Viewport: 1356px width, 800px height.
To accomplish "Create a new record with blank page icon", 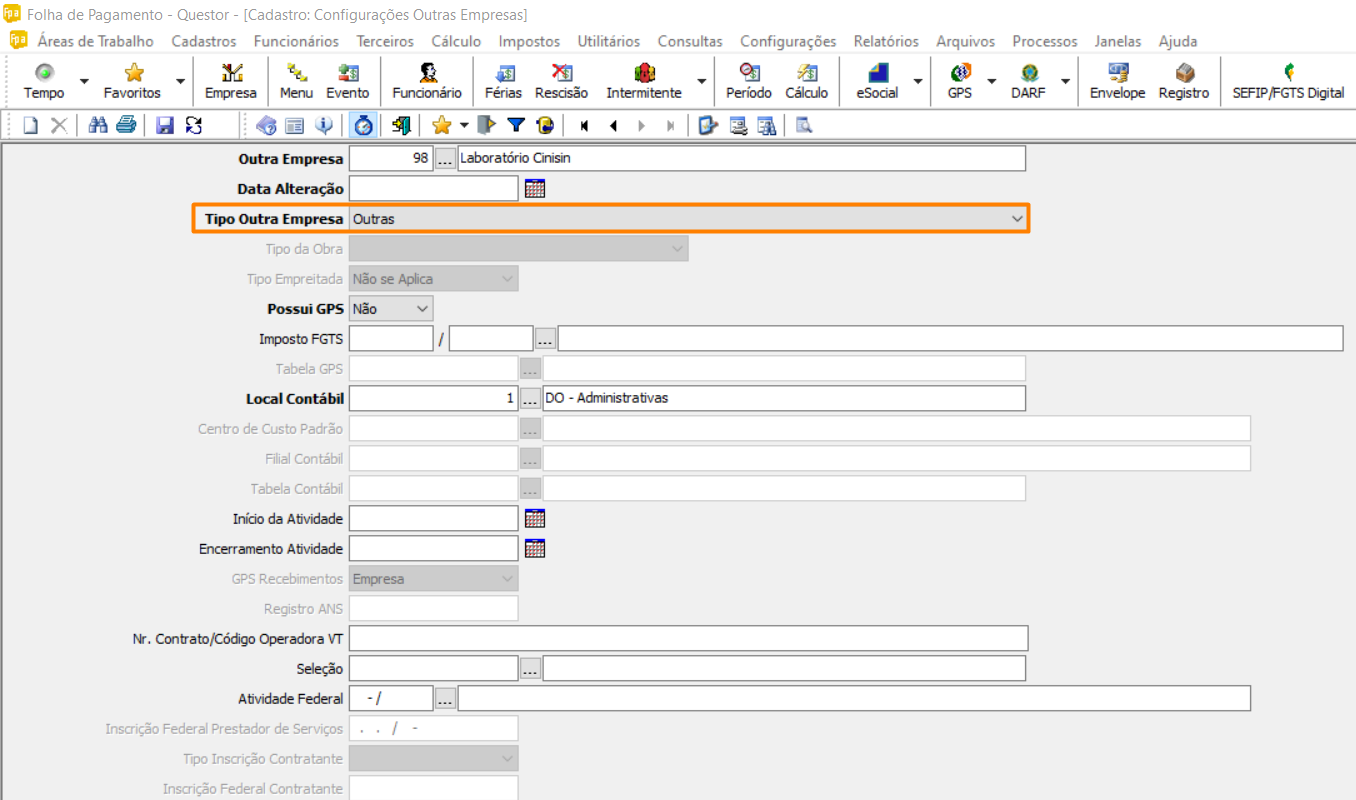I will [x=31, y=125].
